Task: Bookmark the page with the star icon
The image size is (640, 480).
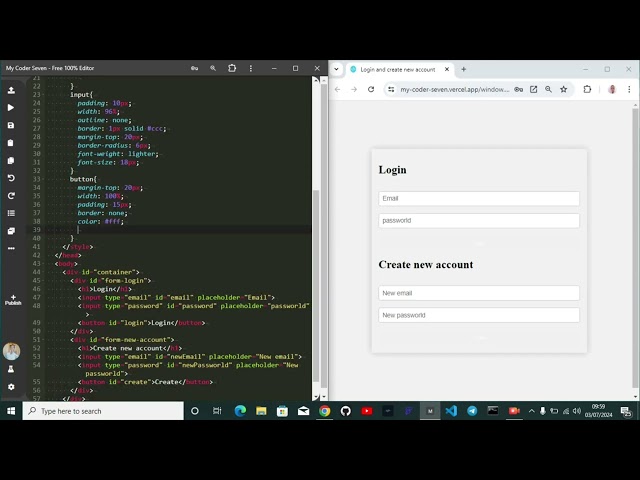Action: coord(564,89)
